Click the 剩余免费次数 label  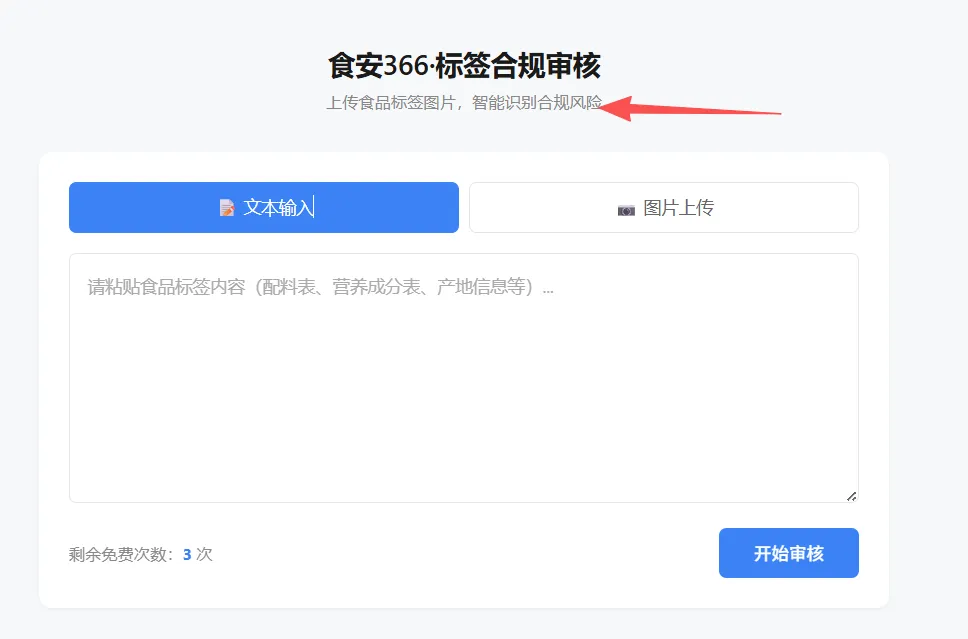[120, 552]
